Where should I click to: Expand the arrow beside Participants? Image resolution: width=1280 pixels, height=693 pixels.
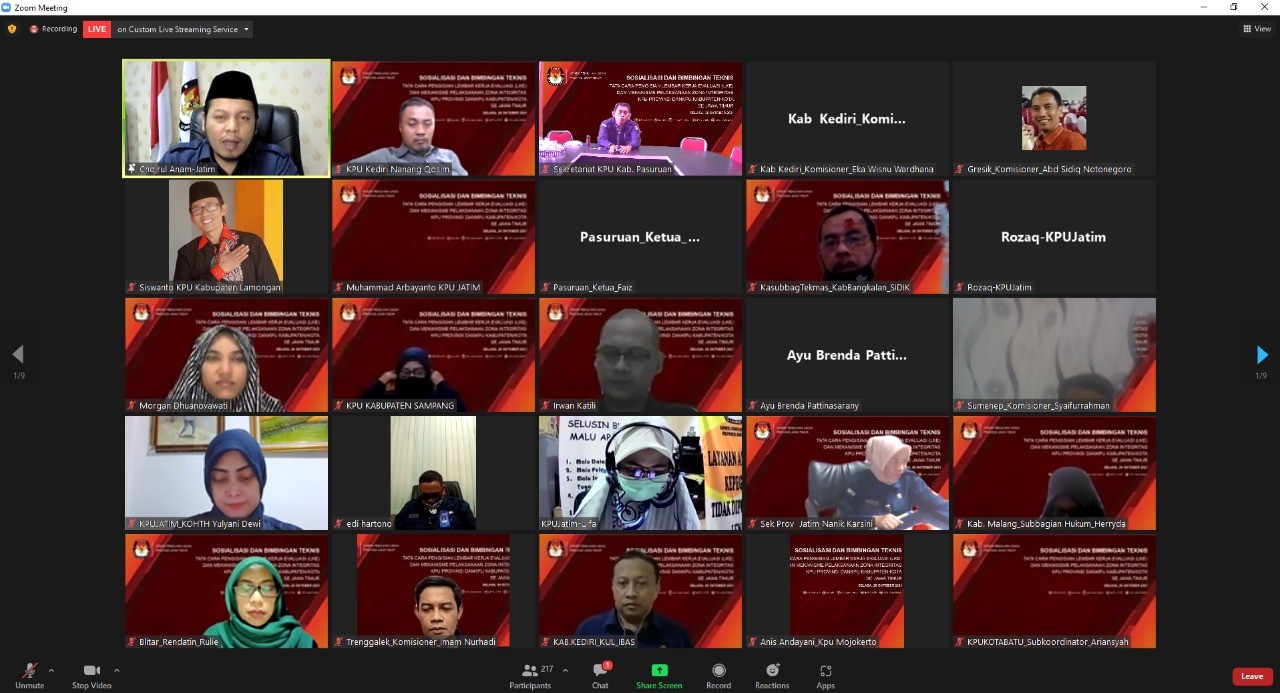tap(565, 670)
